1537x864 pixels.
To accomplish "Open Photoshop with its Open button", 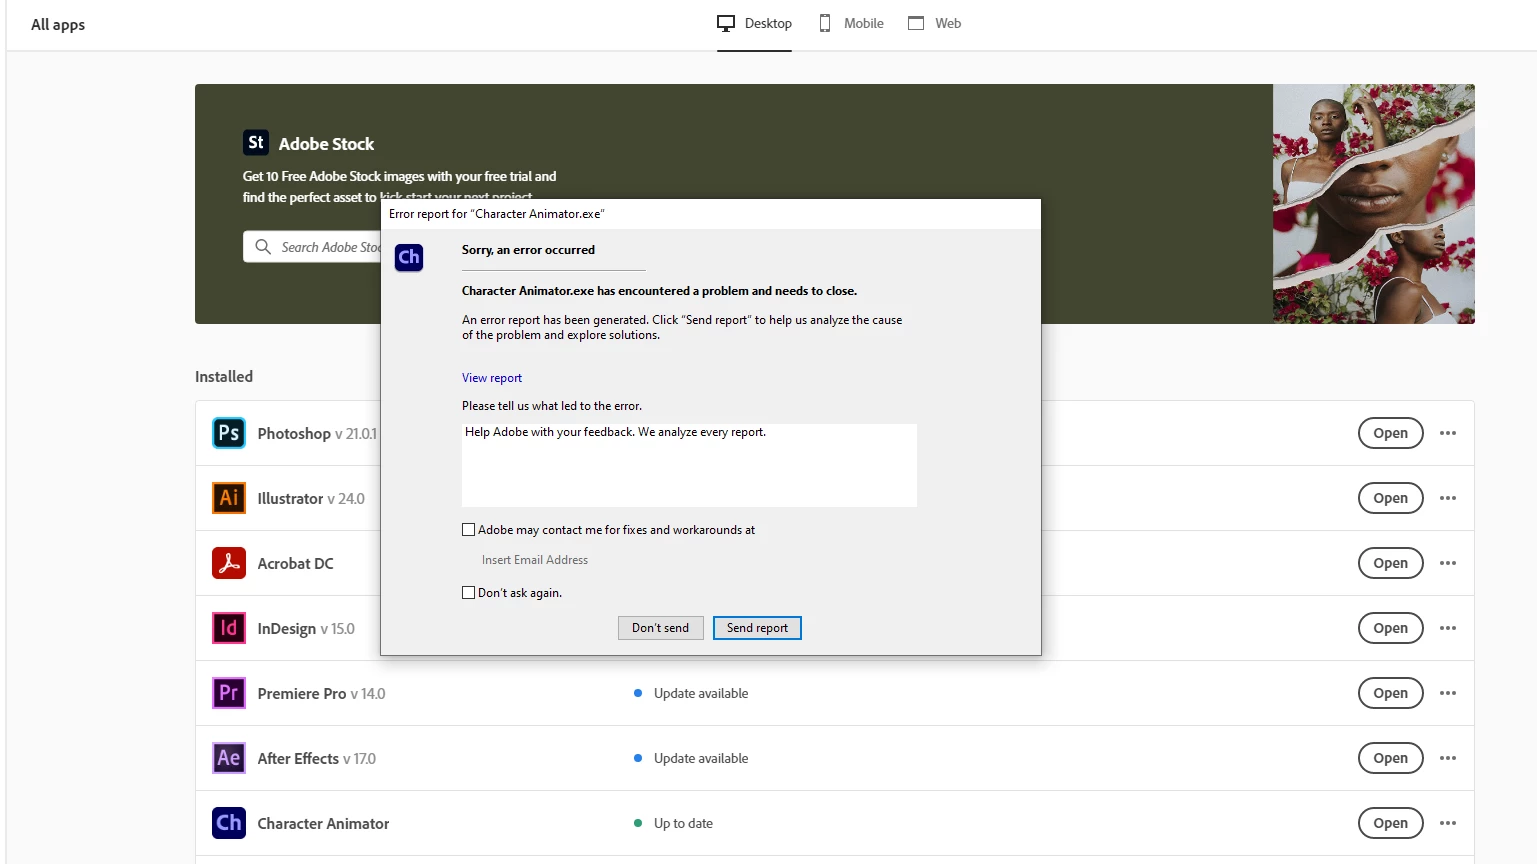I will 1390,433.
